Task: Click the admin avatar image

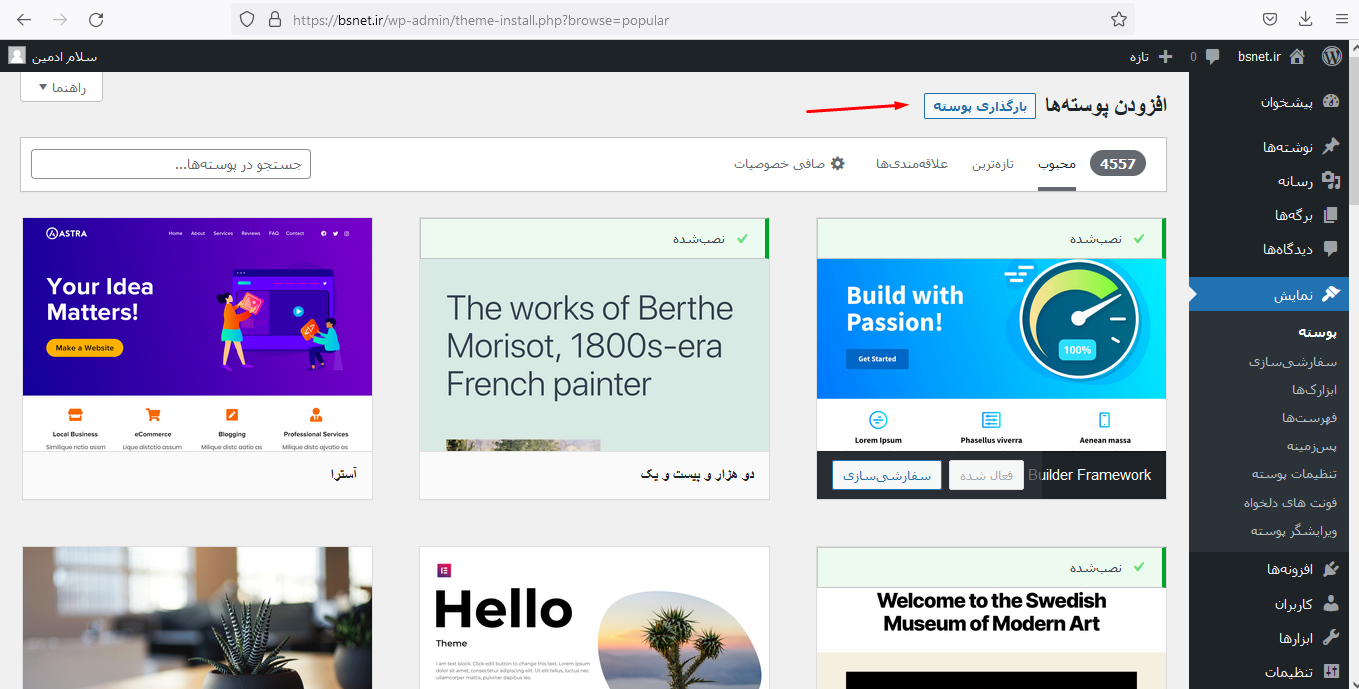Action: (17, 55)
